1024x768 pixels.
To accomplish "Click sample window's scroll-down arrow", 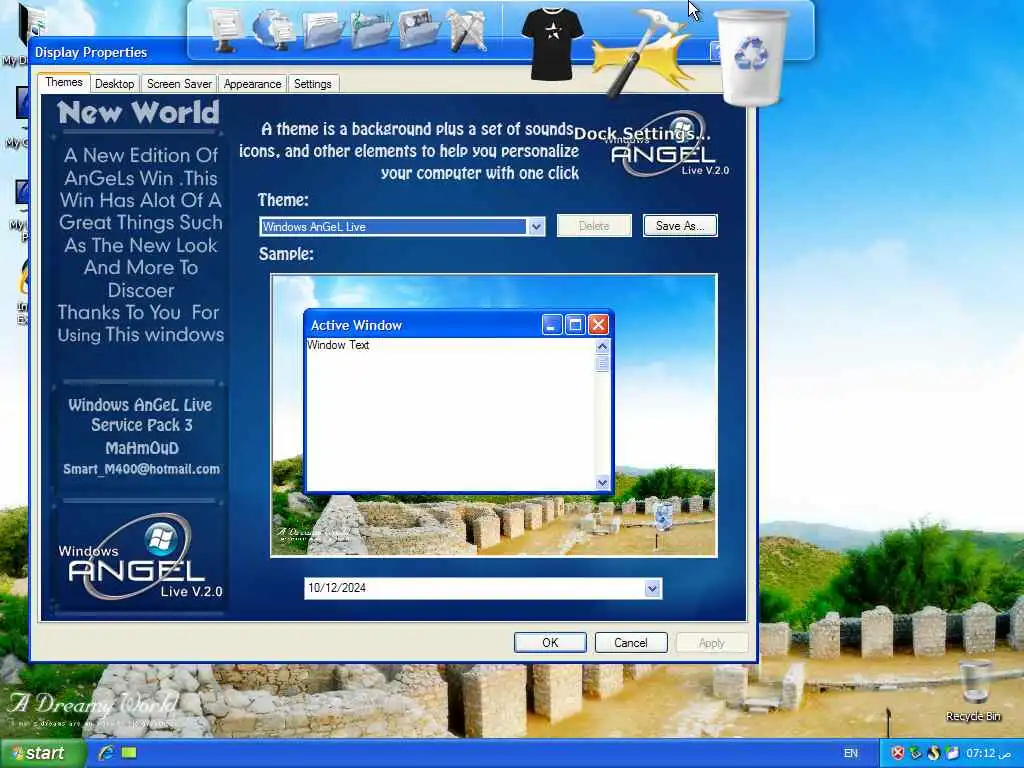I will (602, 483).
